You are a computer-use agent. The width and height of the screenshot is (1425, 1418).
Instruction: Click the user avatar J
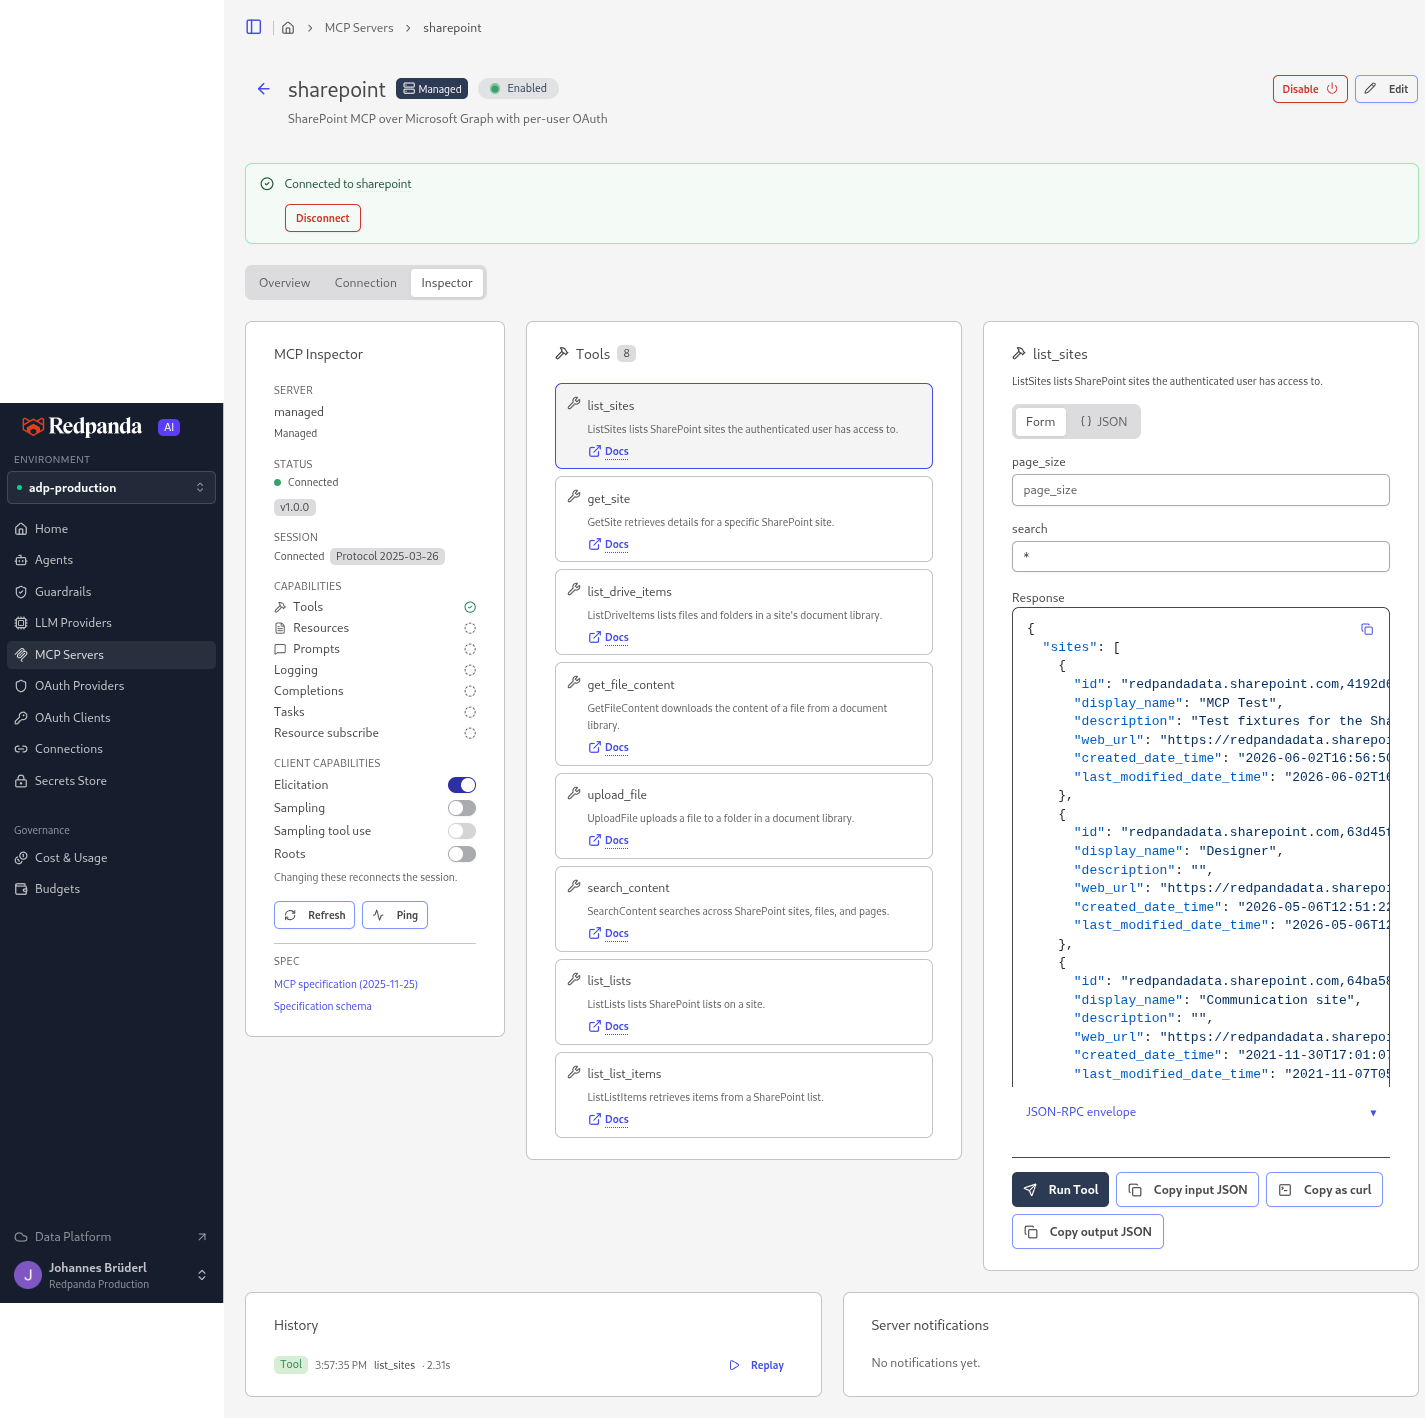28,1275
